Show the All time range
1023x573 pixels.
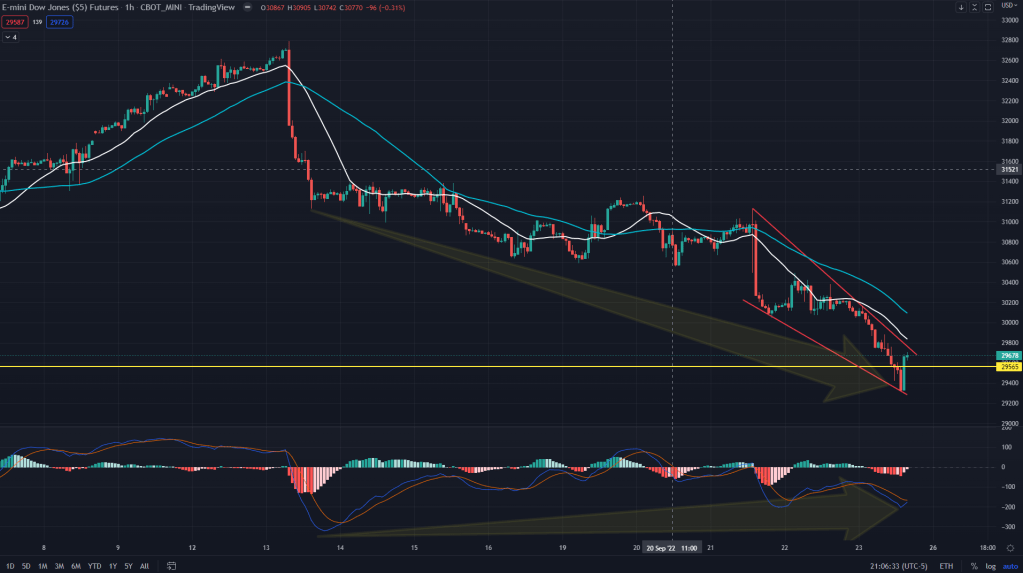click(x=145, y=565)
